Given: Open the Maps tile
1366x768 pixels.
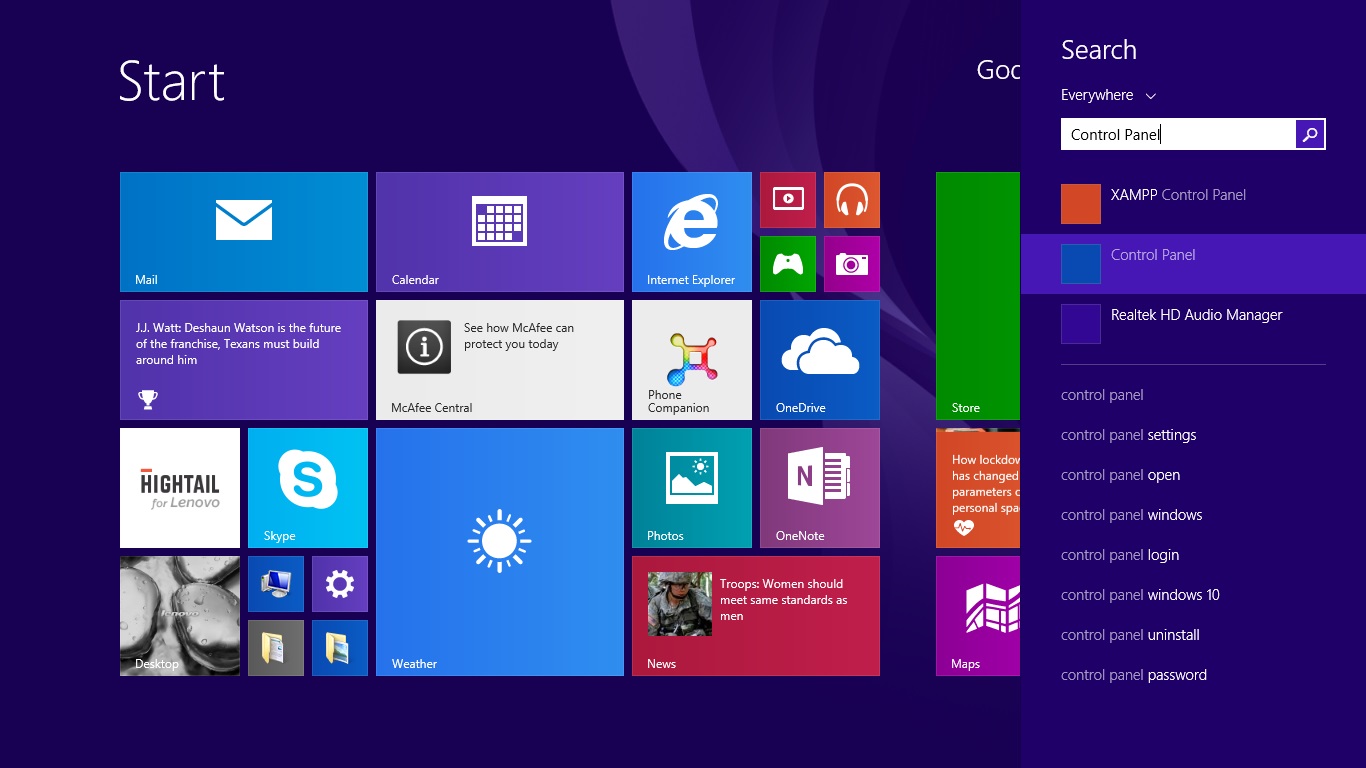Looking at the screenshot, I should pos(979,616).
